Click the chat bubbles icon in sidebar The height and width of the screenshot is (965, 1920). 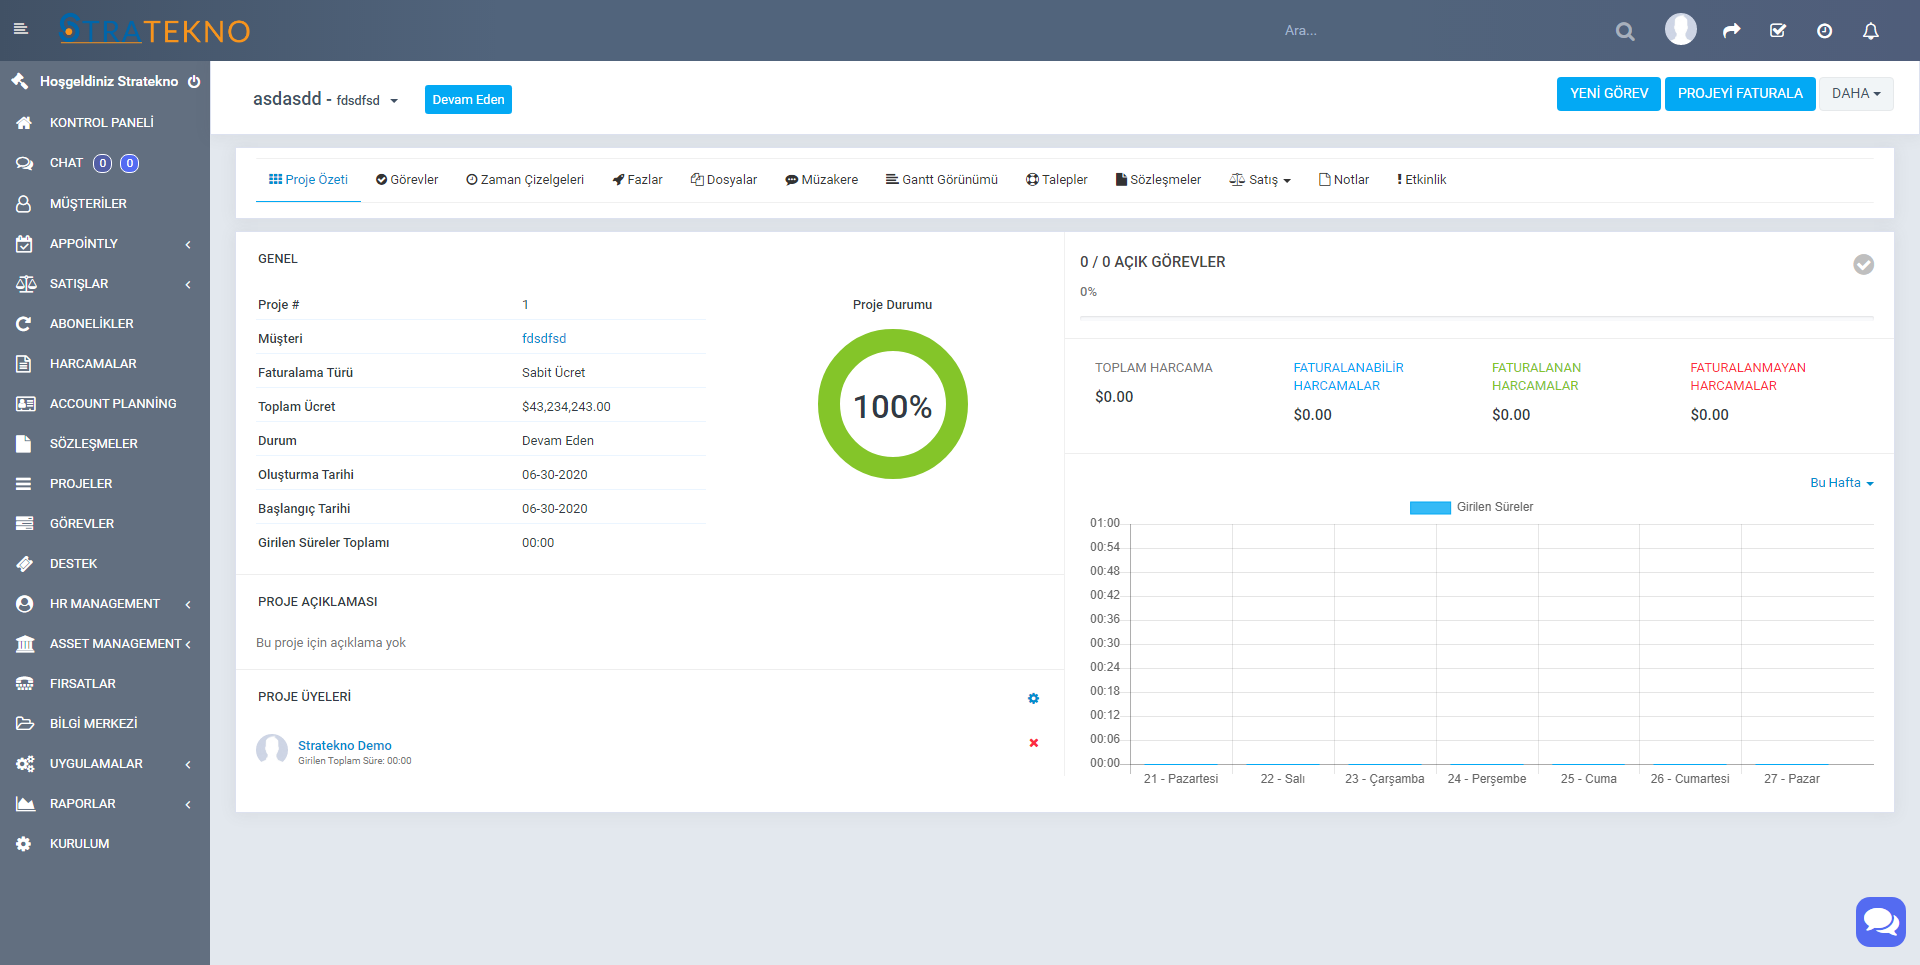tap(24, 163)
